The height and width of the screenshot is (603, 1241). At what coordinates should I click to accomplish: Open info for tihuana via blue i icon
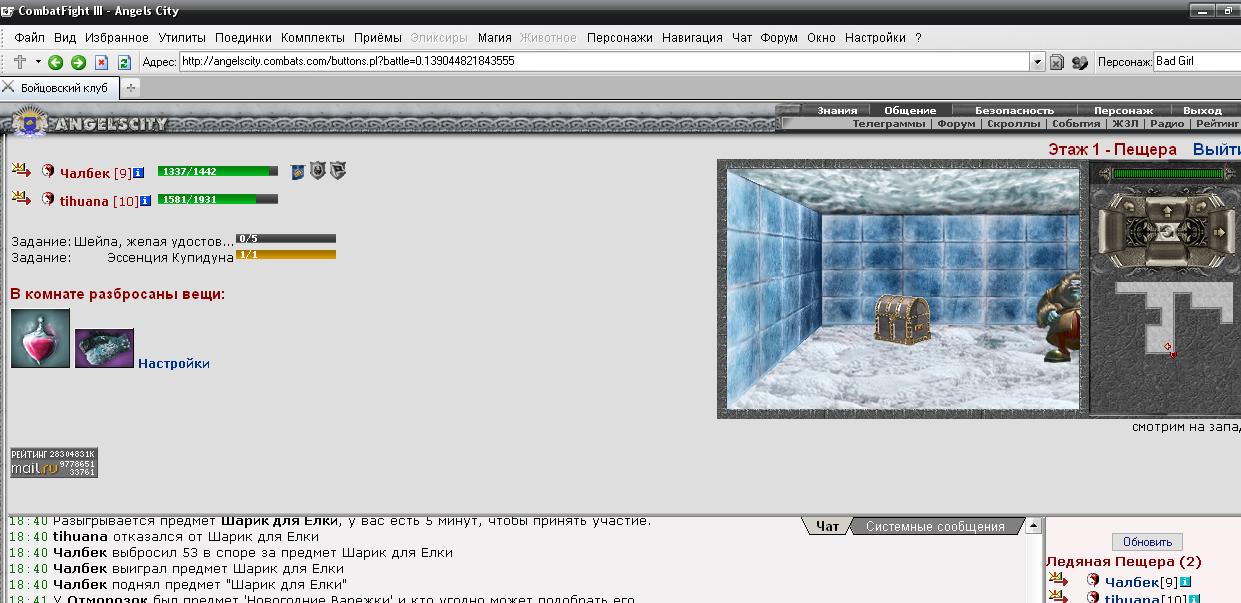point(145,201)
